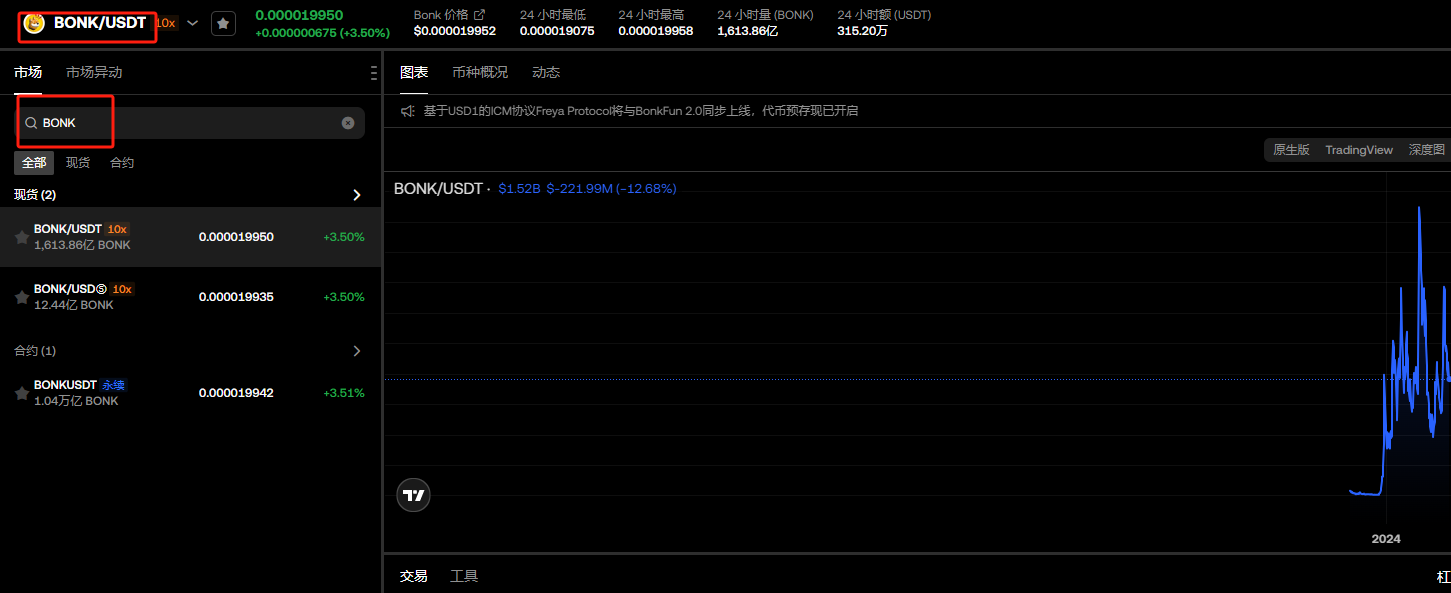Select the 全部 filter
Screen dimensions: 1451x593
34,162
